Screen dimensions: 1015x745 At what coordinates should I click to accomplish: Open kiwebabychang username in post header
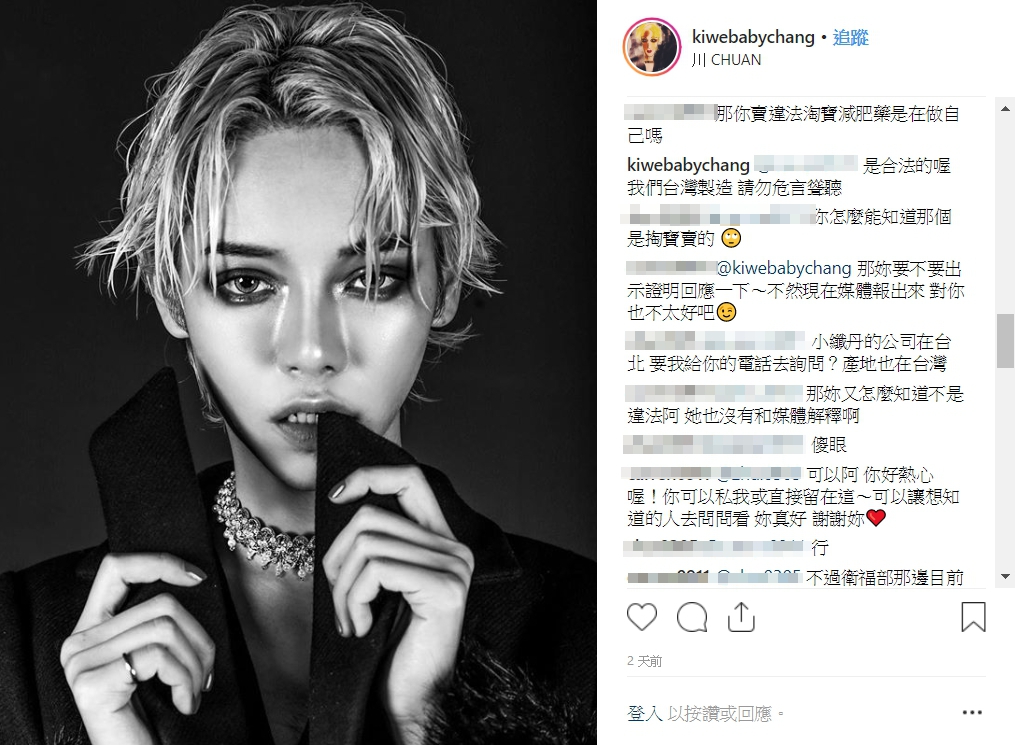[x=753, y=38]
